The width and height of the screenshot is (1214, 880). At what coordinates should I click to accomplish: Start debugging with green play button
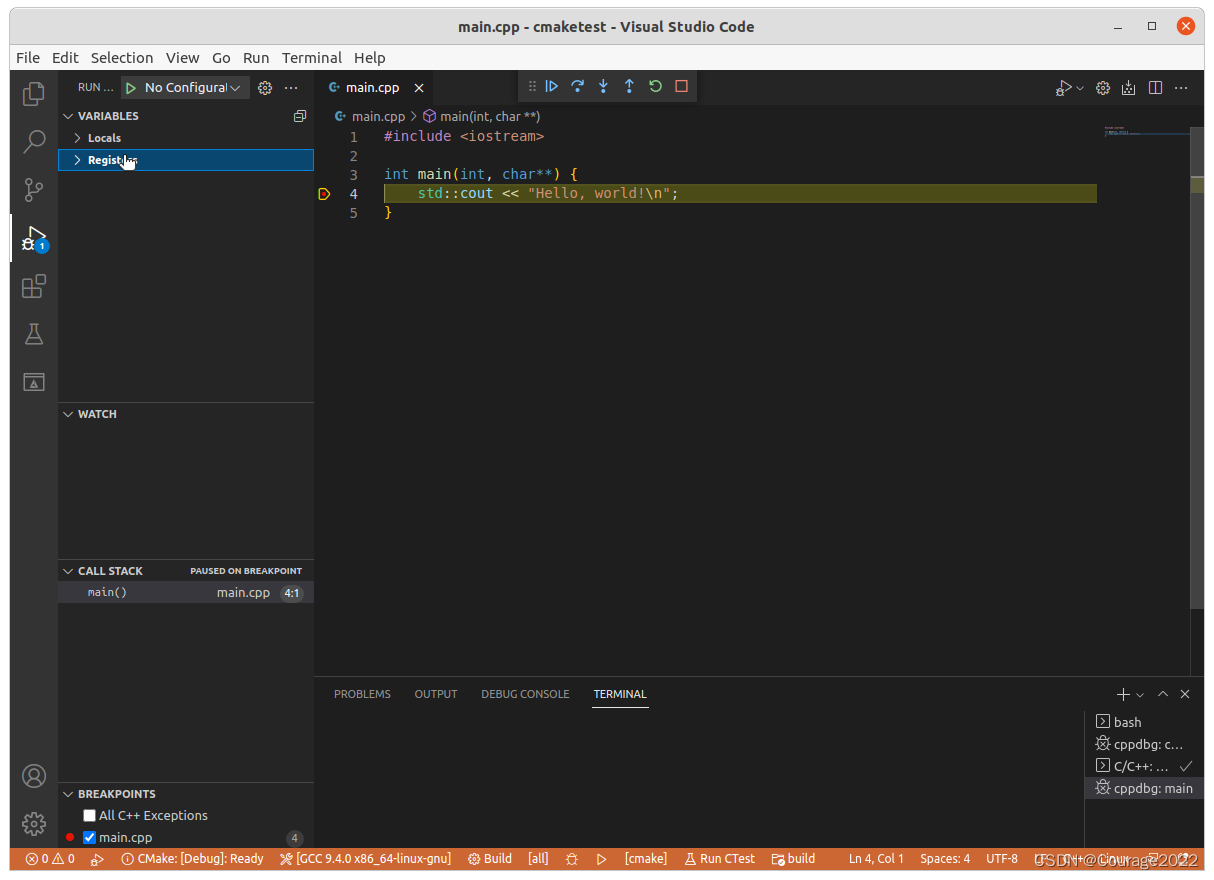130,88
